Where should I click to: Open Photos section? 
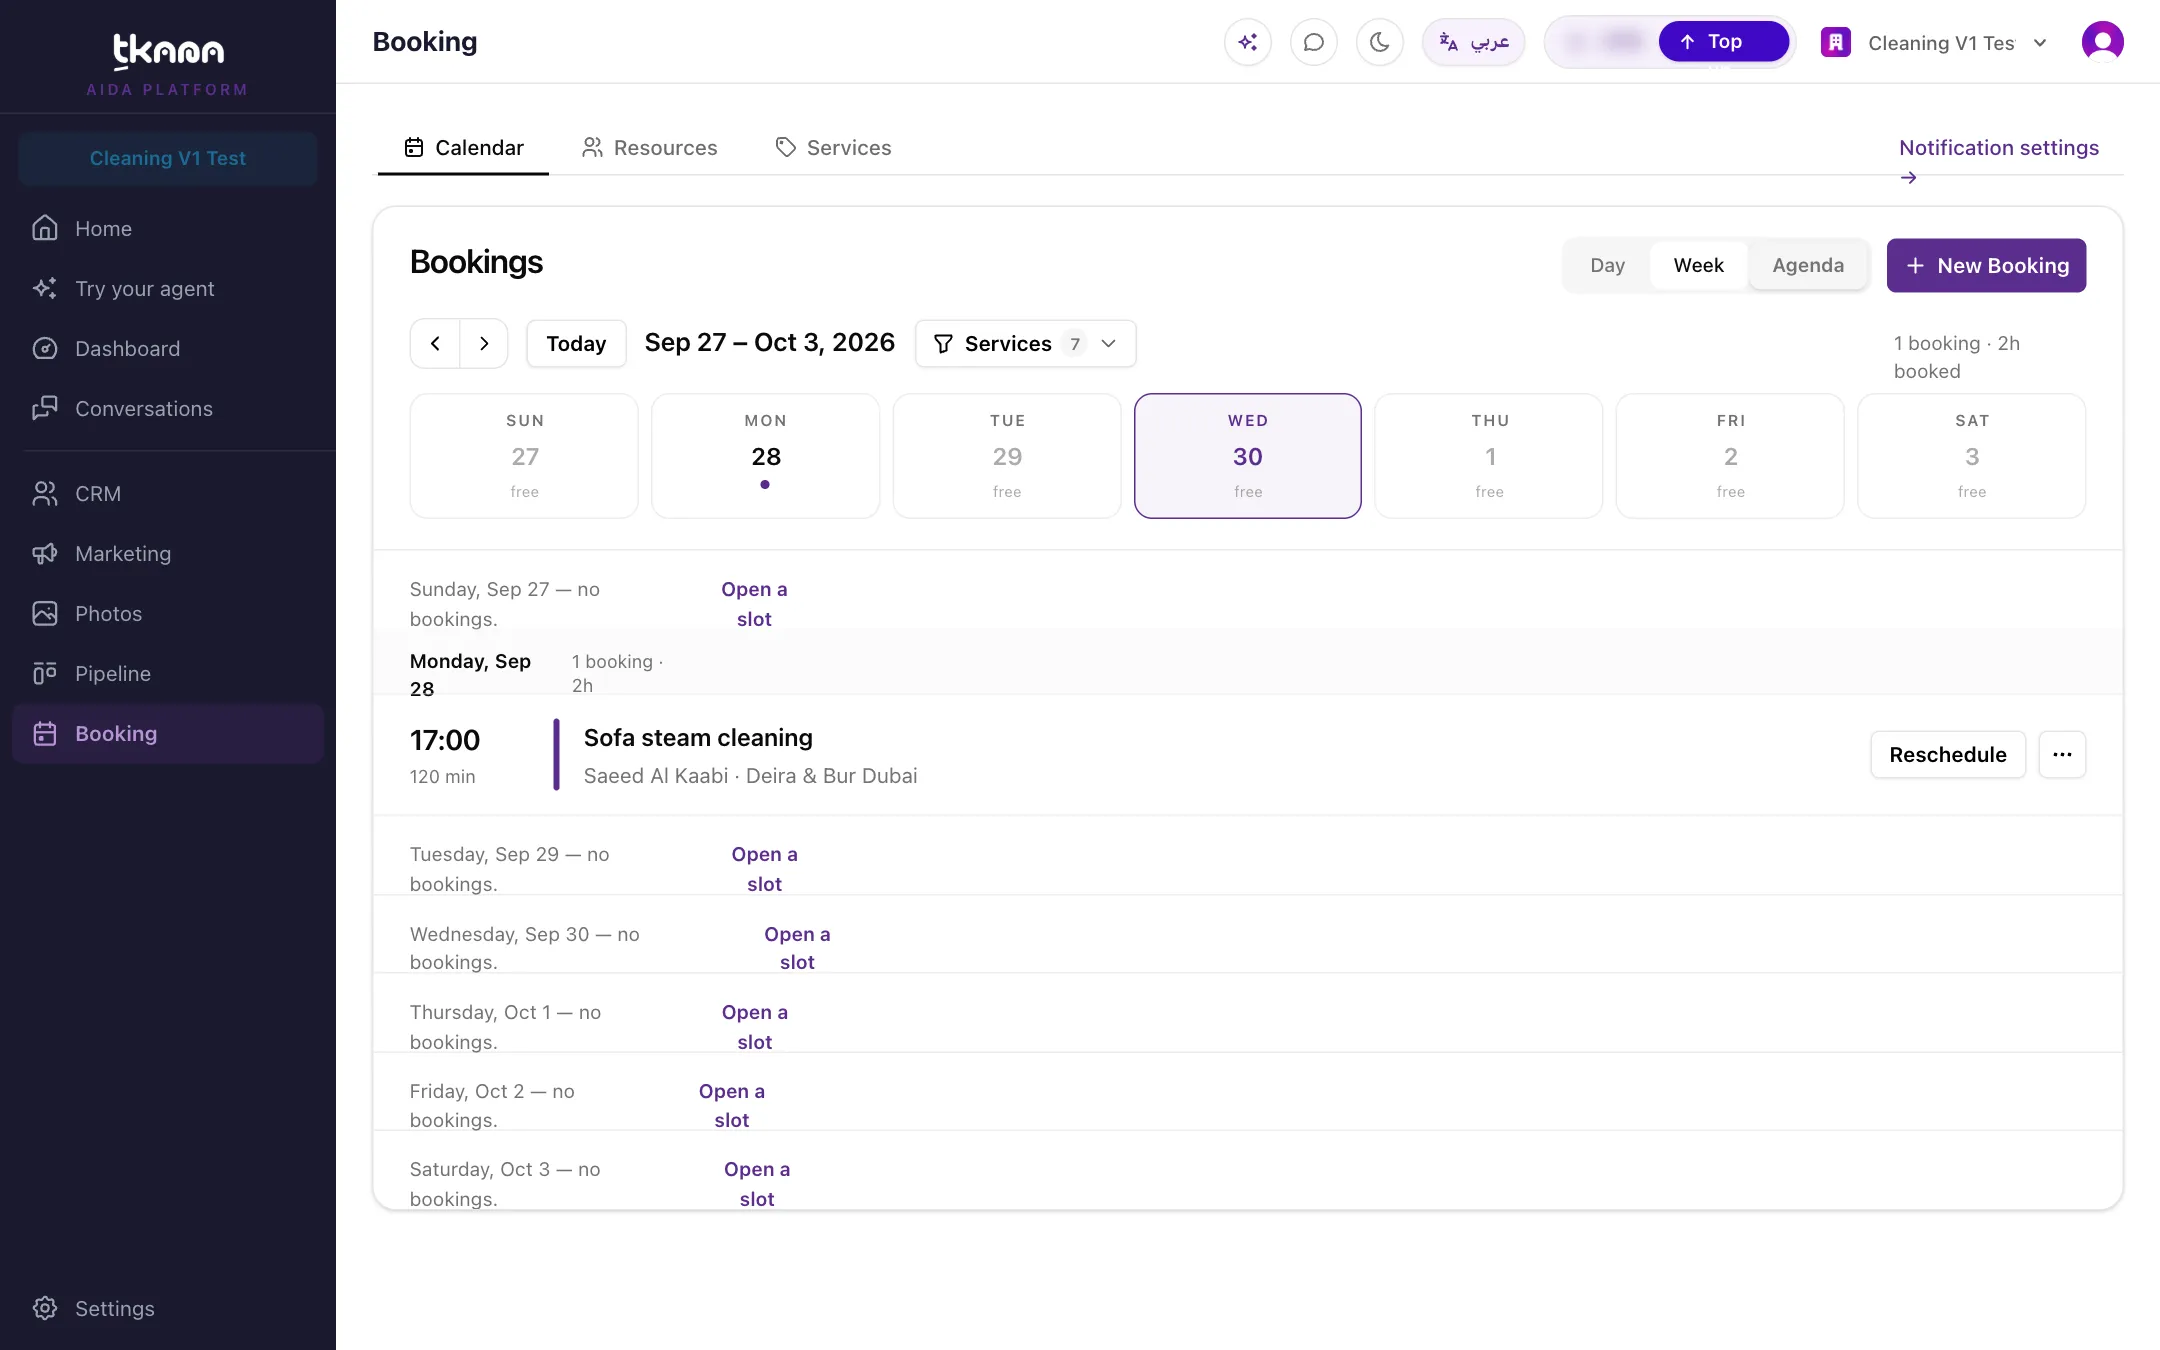click(168, 614)
